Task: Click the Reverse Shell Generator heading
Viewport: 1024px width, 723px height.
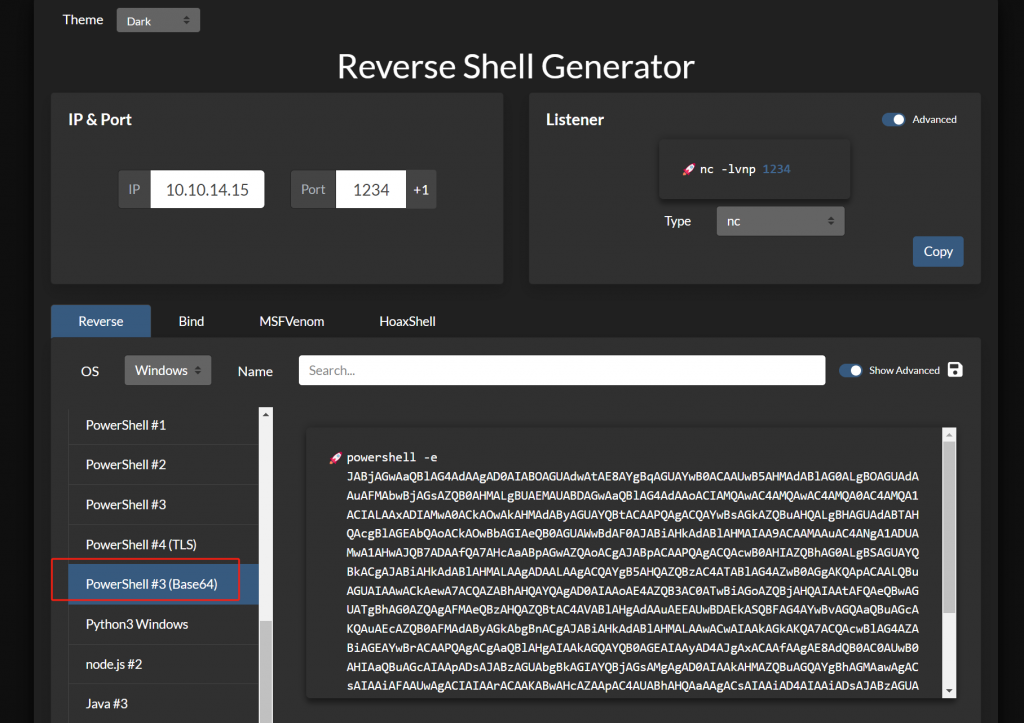Action: (515, 67)
